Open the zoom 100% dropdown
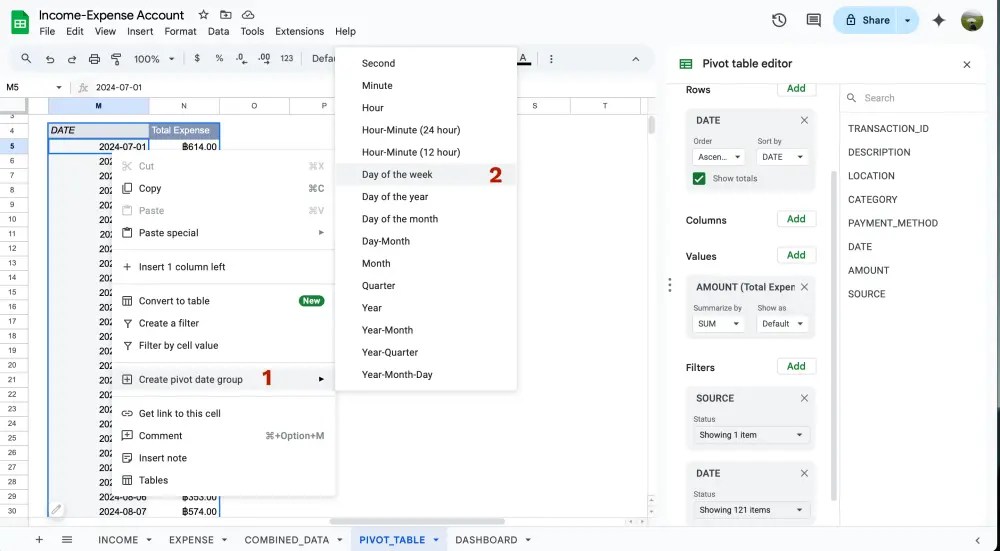Viewport: 1000px width, 551px height. pos(152,59)
